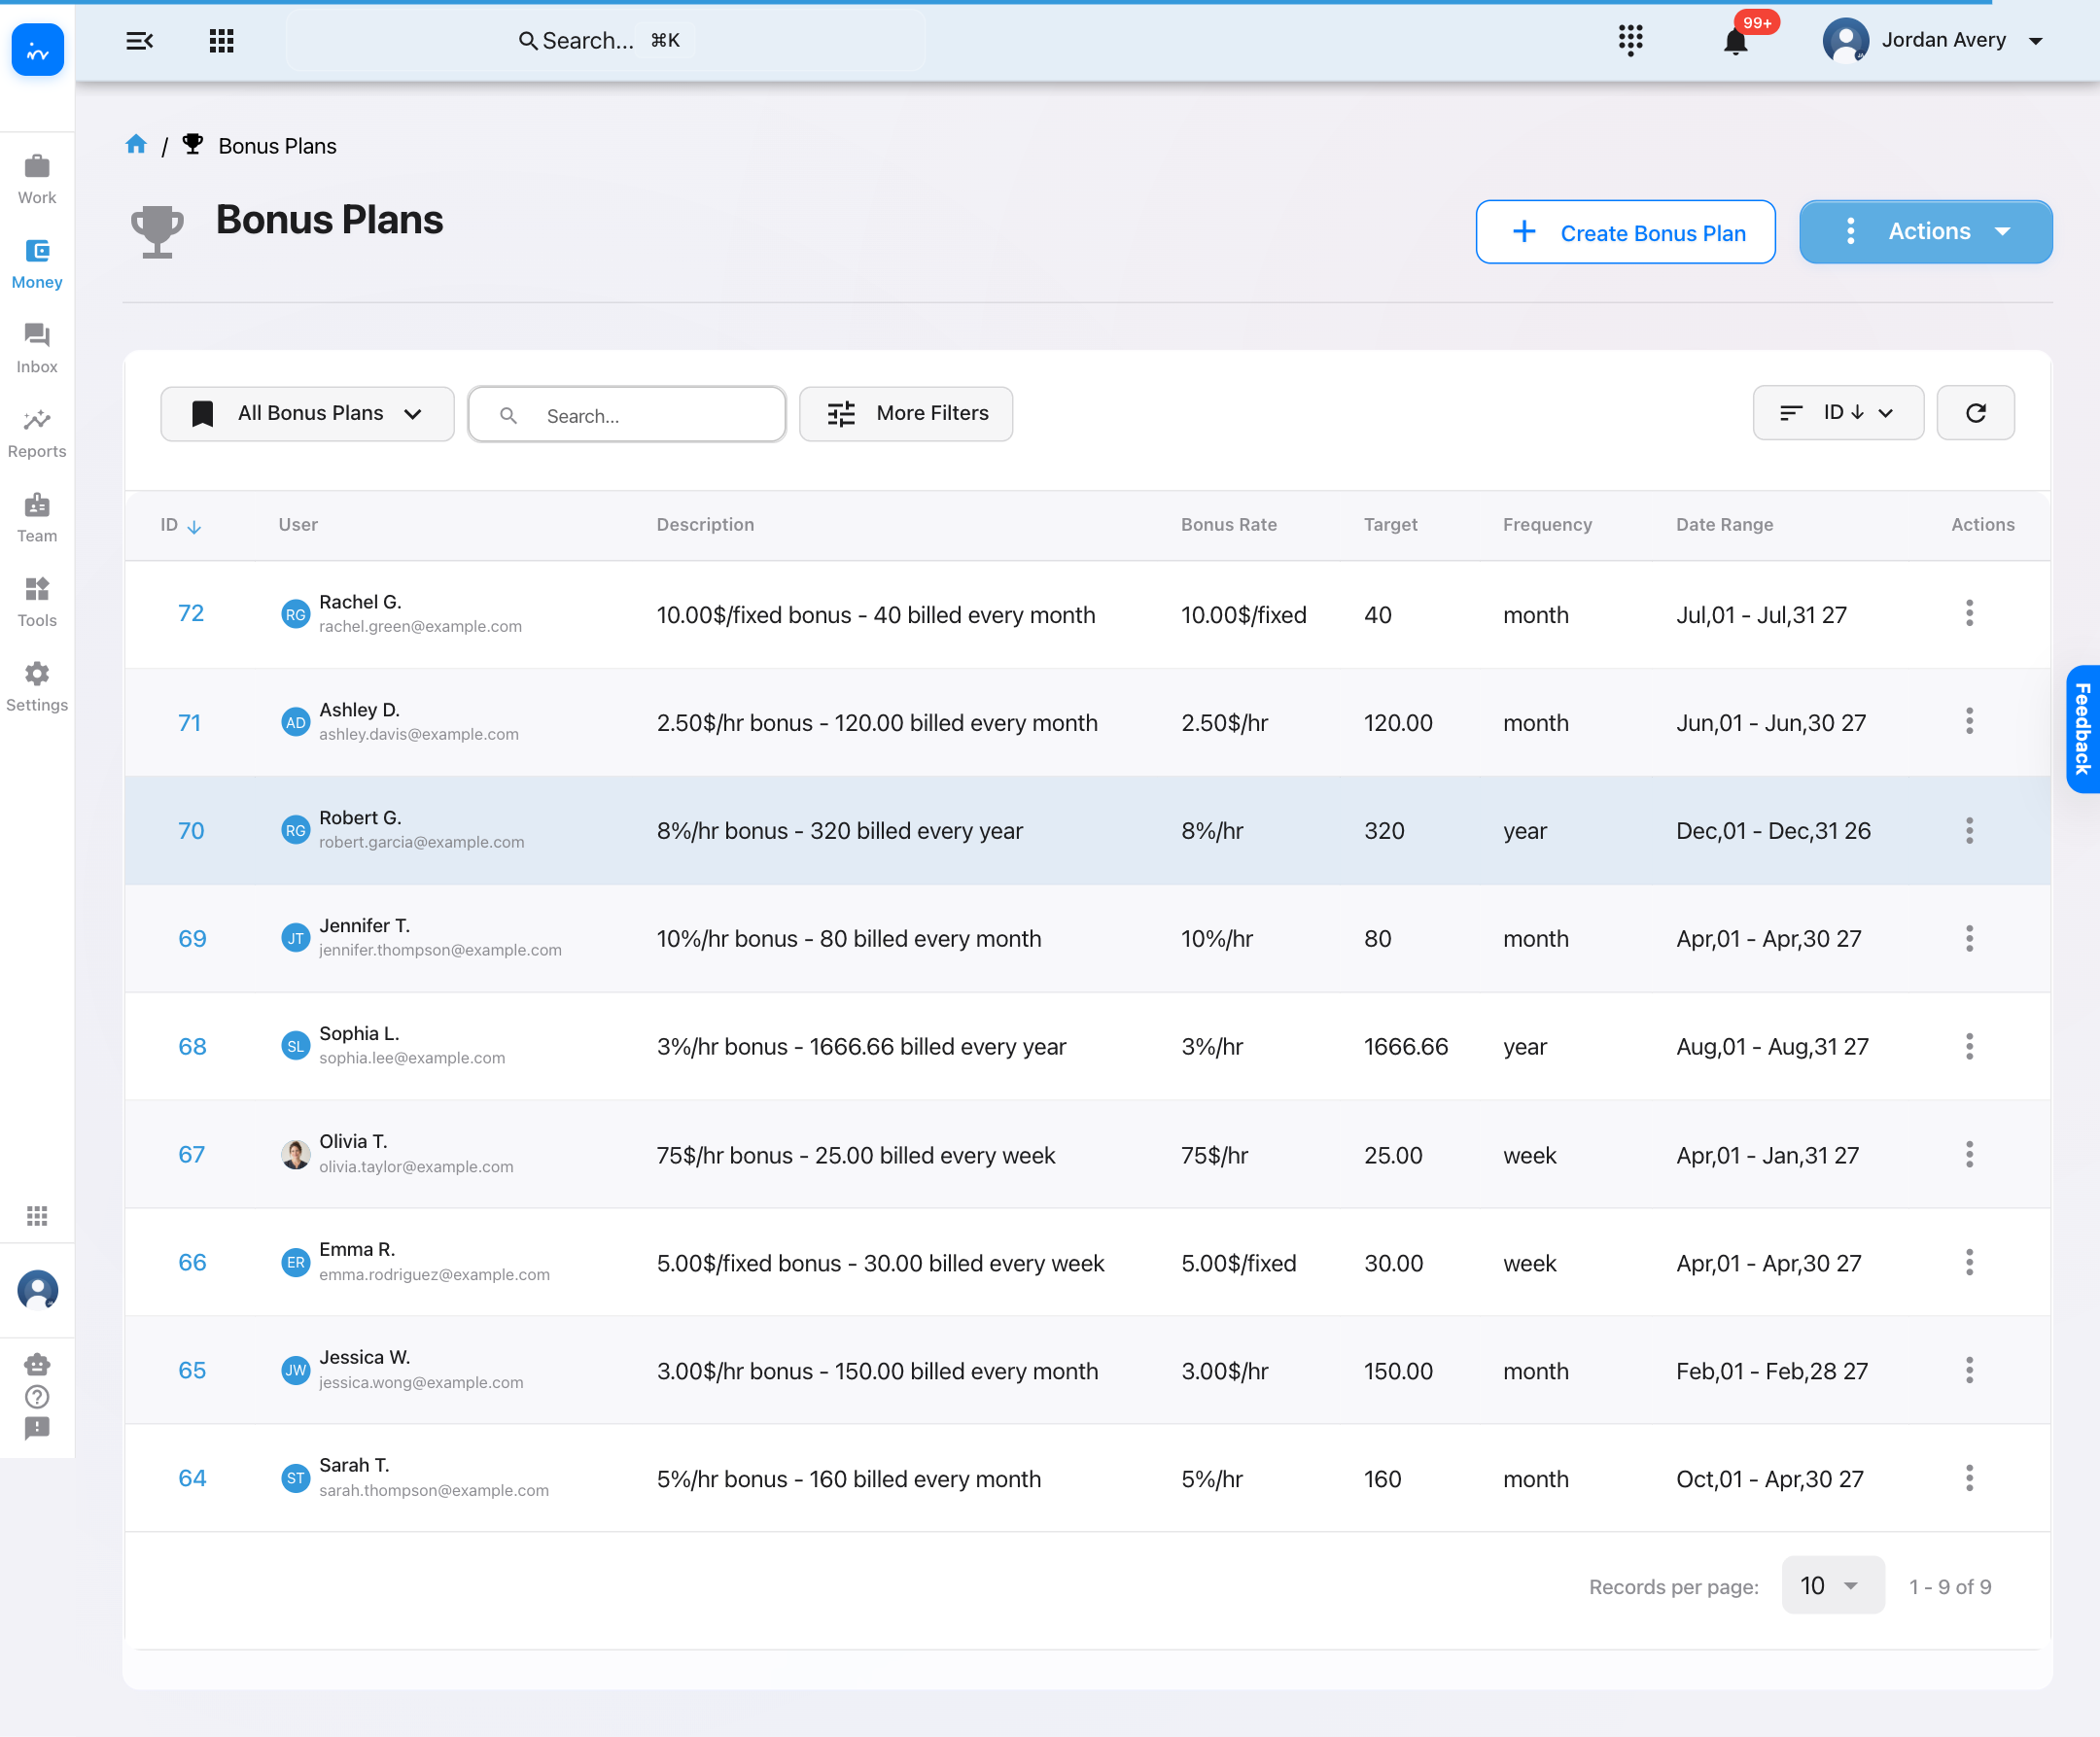Open bonus plan ID 71
This screenshot has width=2100, height=1737.
(190, 722)
